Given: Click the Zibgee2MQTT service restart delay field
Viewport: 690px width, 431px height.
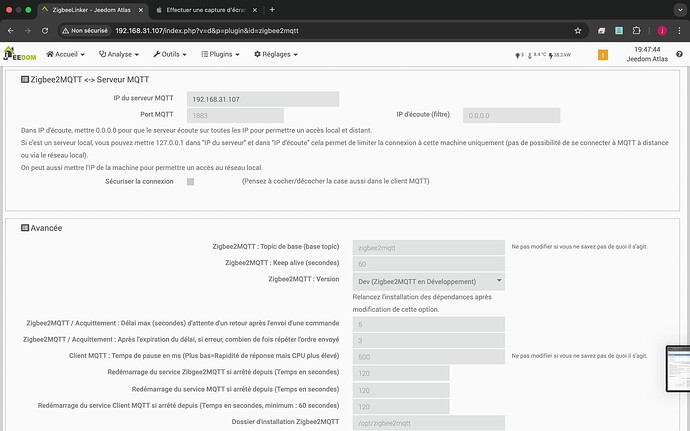Looking at the screenshot, I should click(x=401, y=373).
